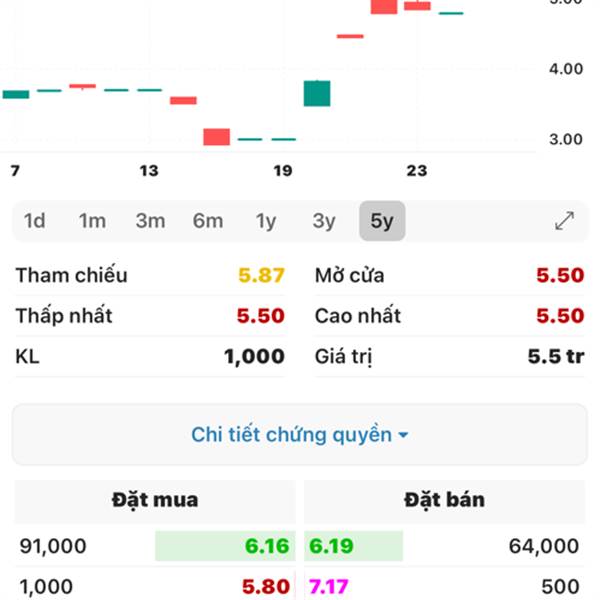Expand the chart to fullscreen

(x=564, y=221)
